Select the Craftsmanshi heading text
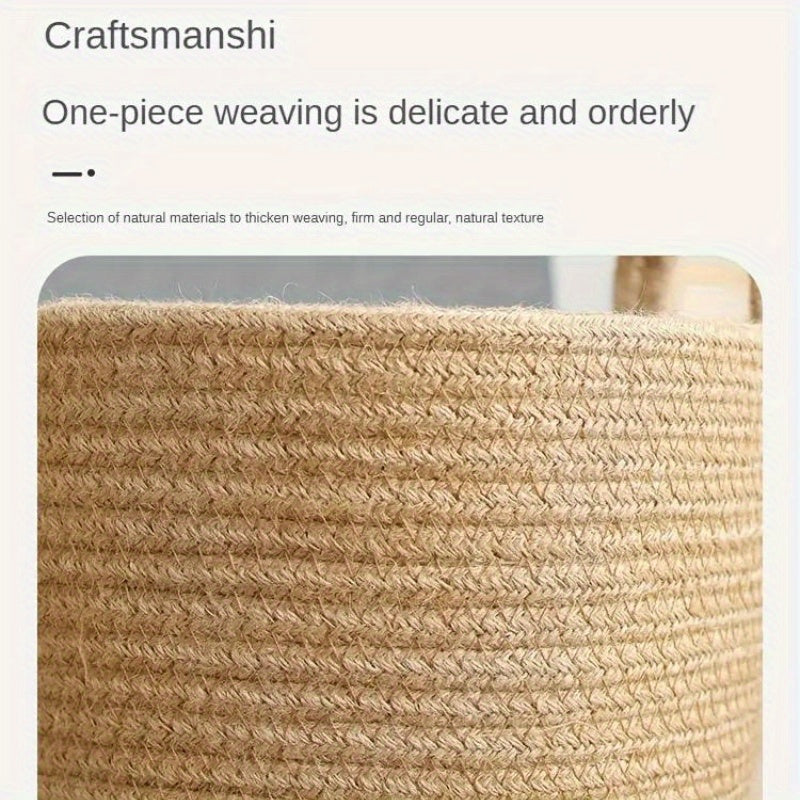Screen dimensions: 800x800 click(x=160, y=36)
